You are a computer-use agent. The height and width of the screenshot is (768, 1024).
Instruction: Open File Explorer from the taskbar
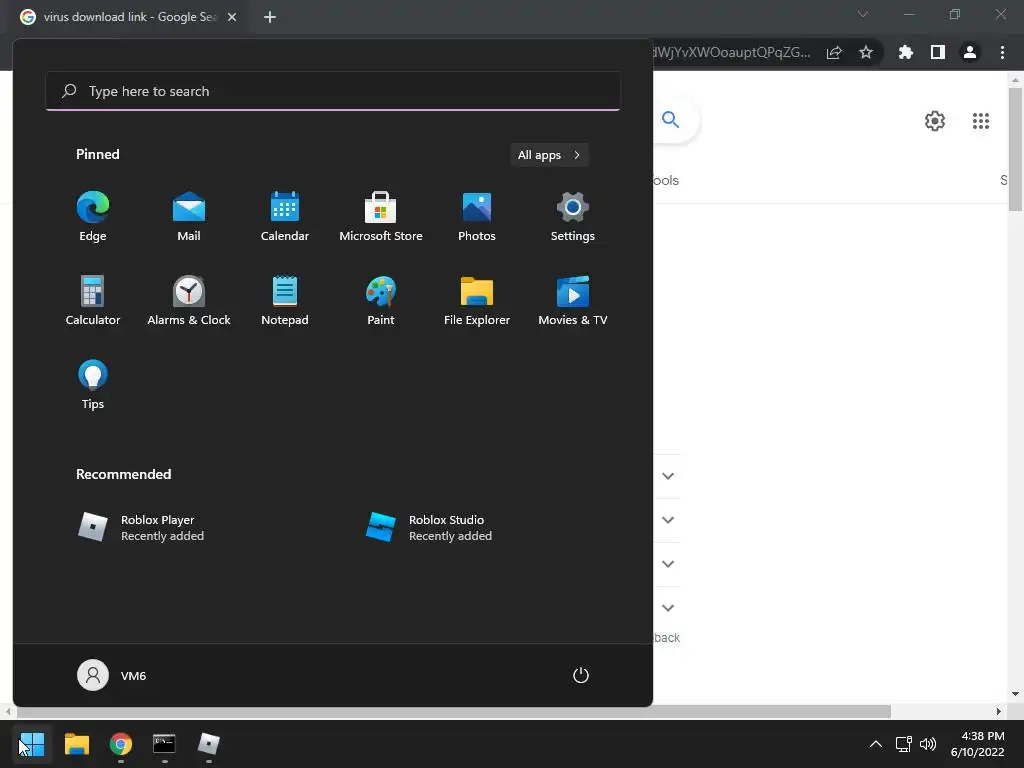76,744
